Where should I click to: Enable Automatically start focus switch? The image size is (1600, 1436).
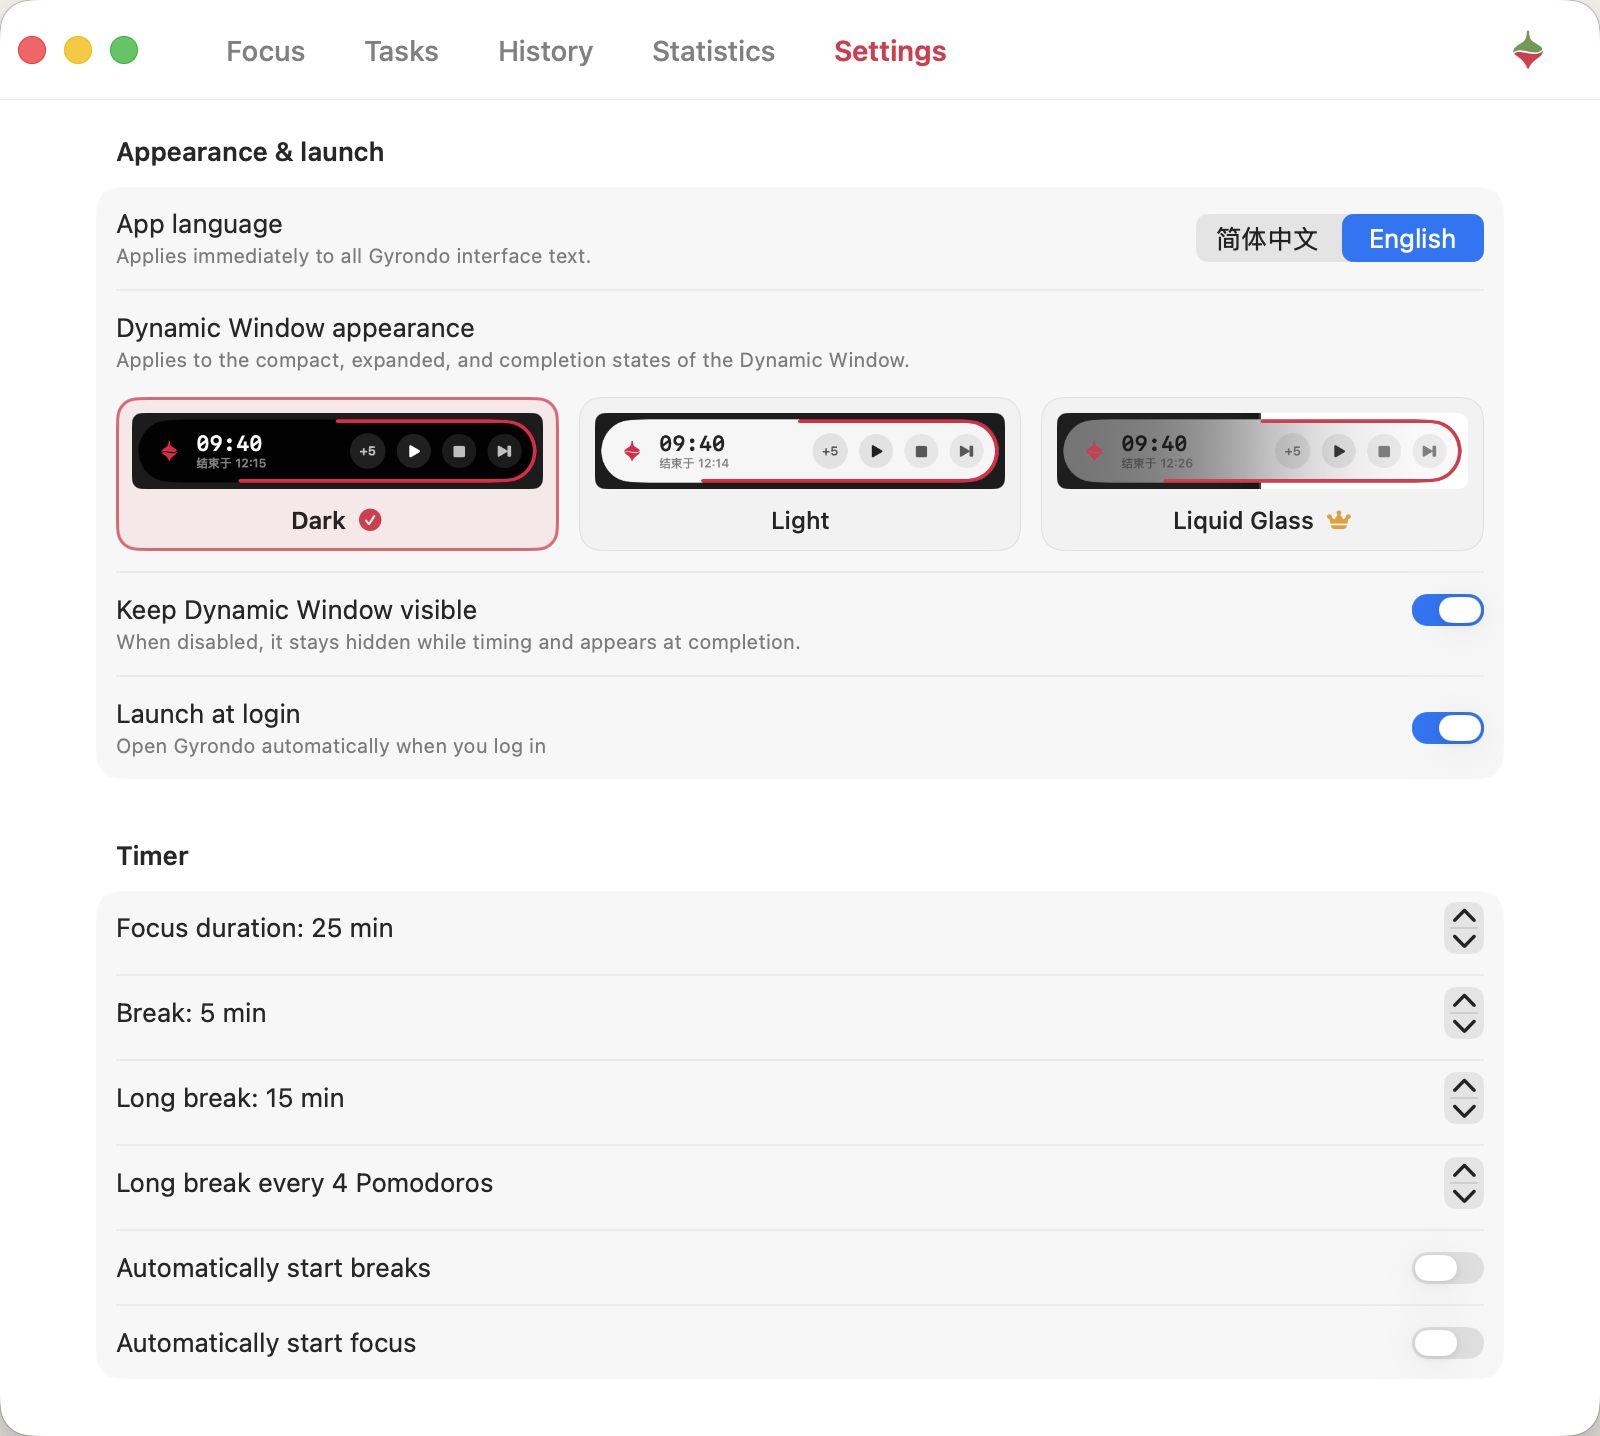point(1447,1343)
